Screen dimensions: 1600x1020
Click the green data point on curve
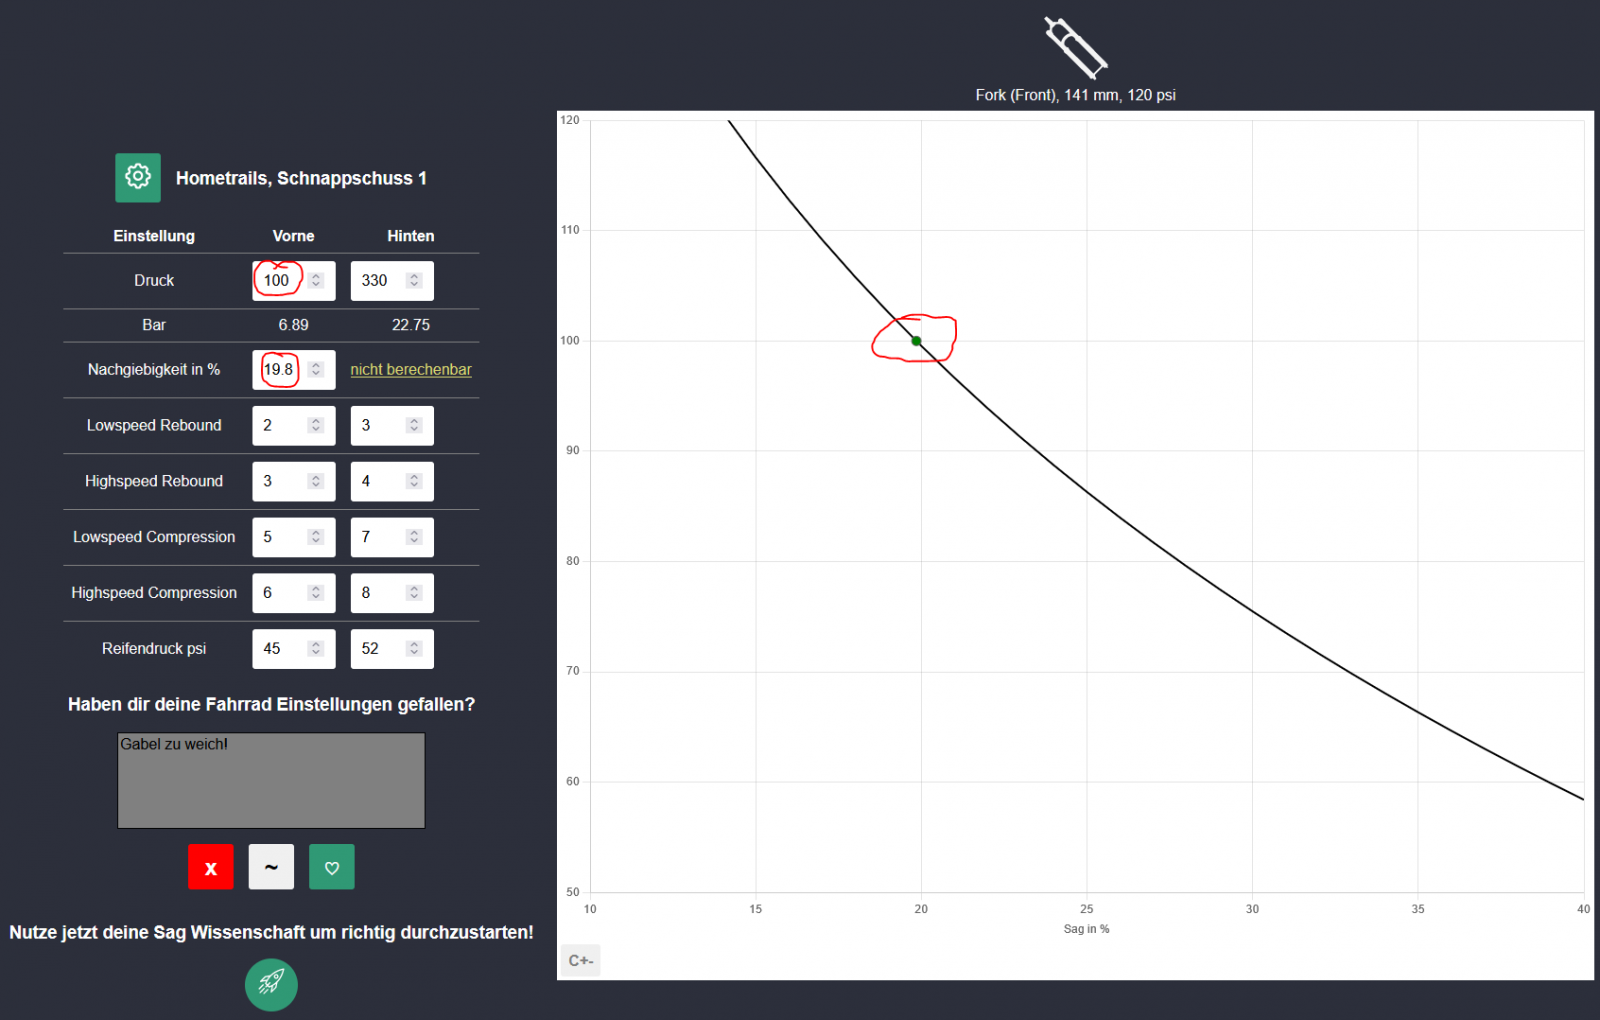click(916, 341)
